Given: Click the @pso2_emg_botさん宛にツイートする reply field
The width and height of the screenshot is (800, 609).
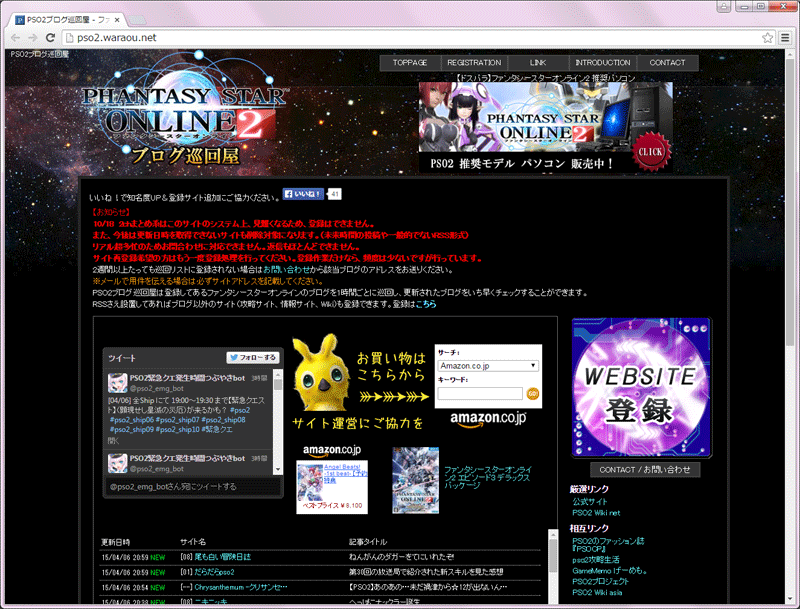Looking at the screenshot, I should [193, 487].
